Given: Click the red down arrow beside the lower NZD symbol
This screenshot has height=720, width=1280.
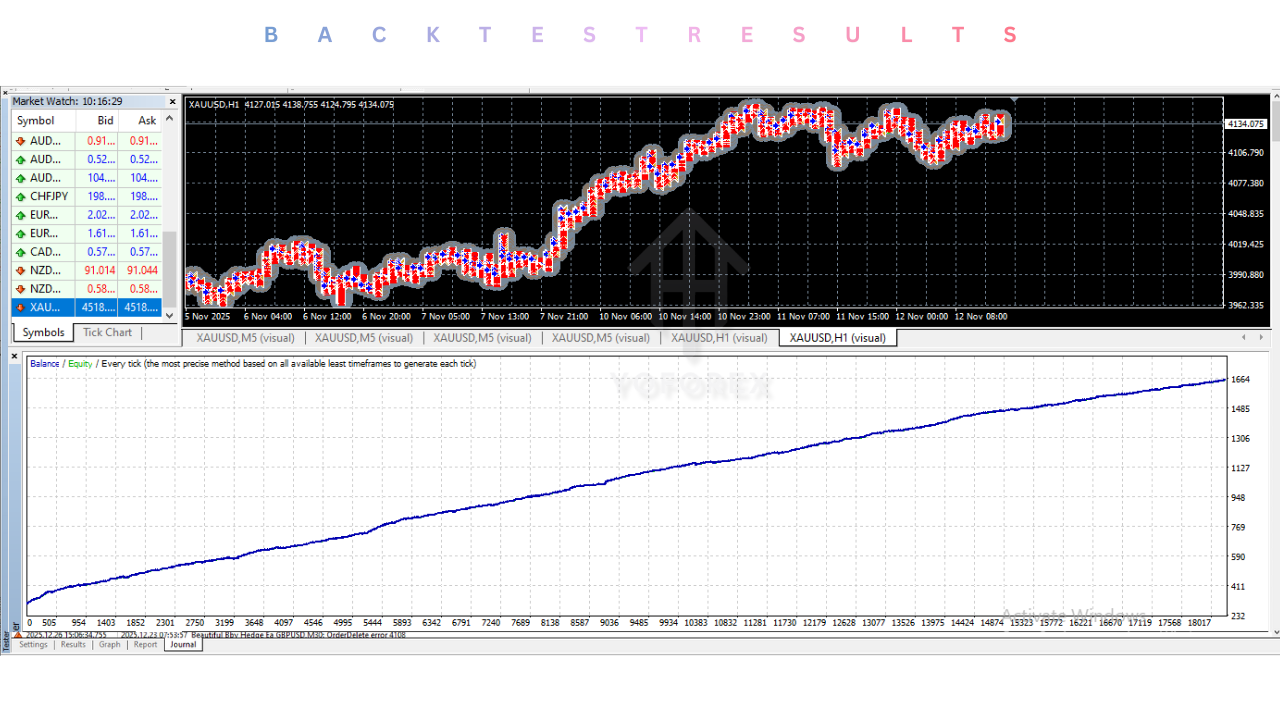Looking at the screenshot, I should point(20,288).
